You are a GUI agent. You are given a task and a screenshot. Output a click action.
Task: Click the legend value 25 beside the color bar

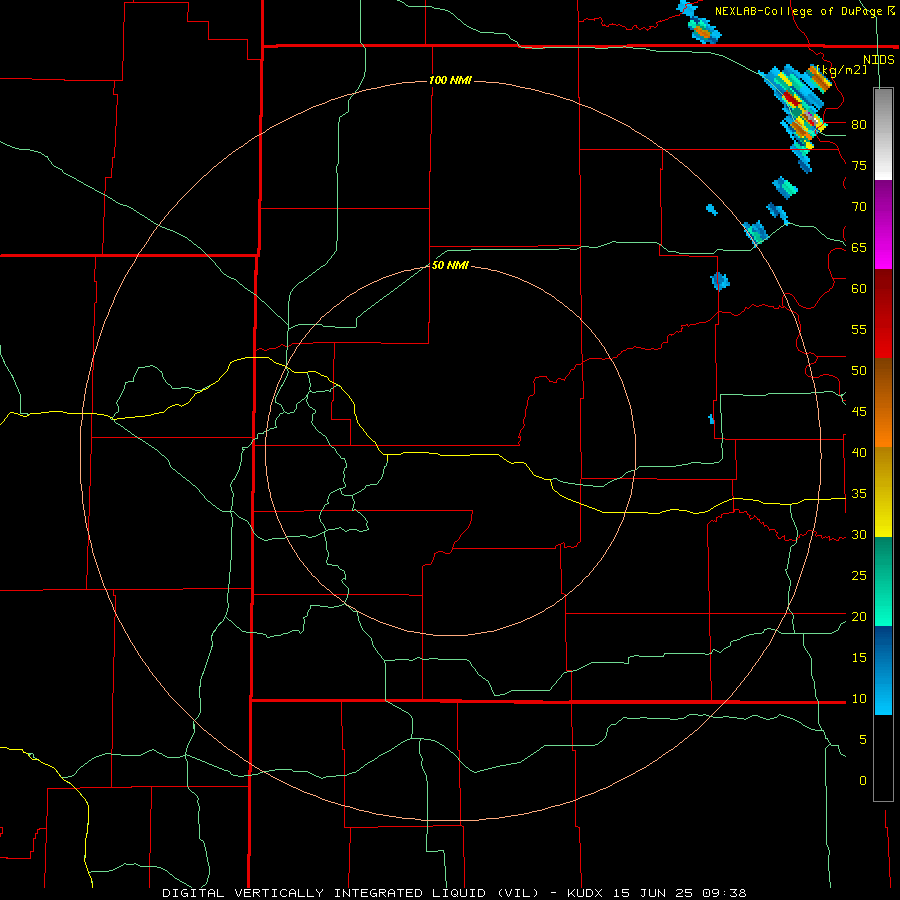859,575
